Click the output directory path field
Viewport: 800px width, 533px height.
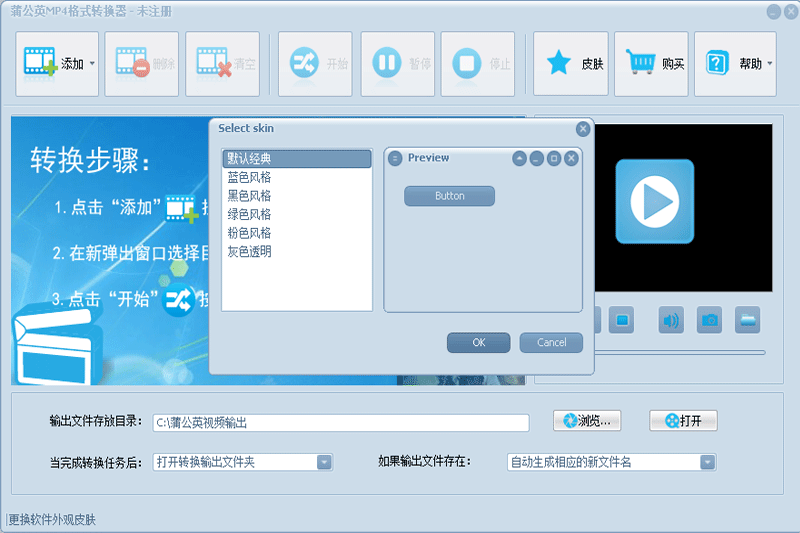(x=341, y=423)
